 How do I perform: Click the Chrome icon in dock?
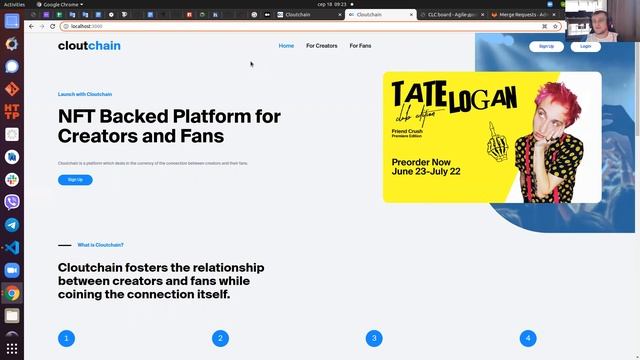tap(12, 293)
